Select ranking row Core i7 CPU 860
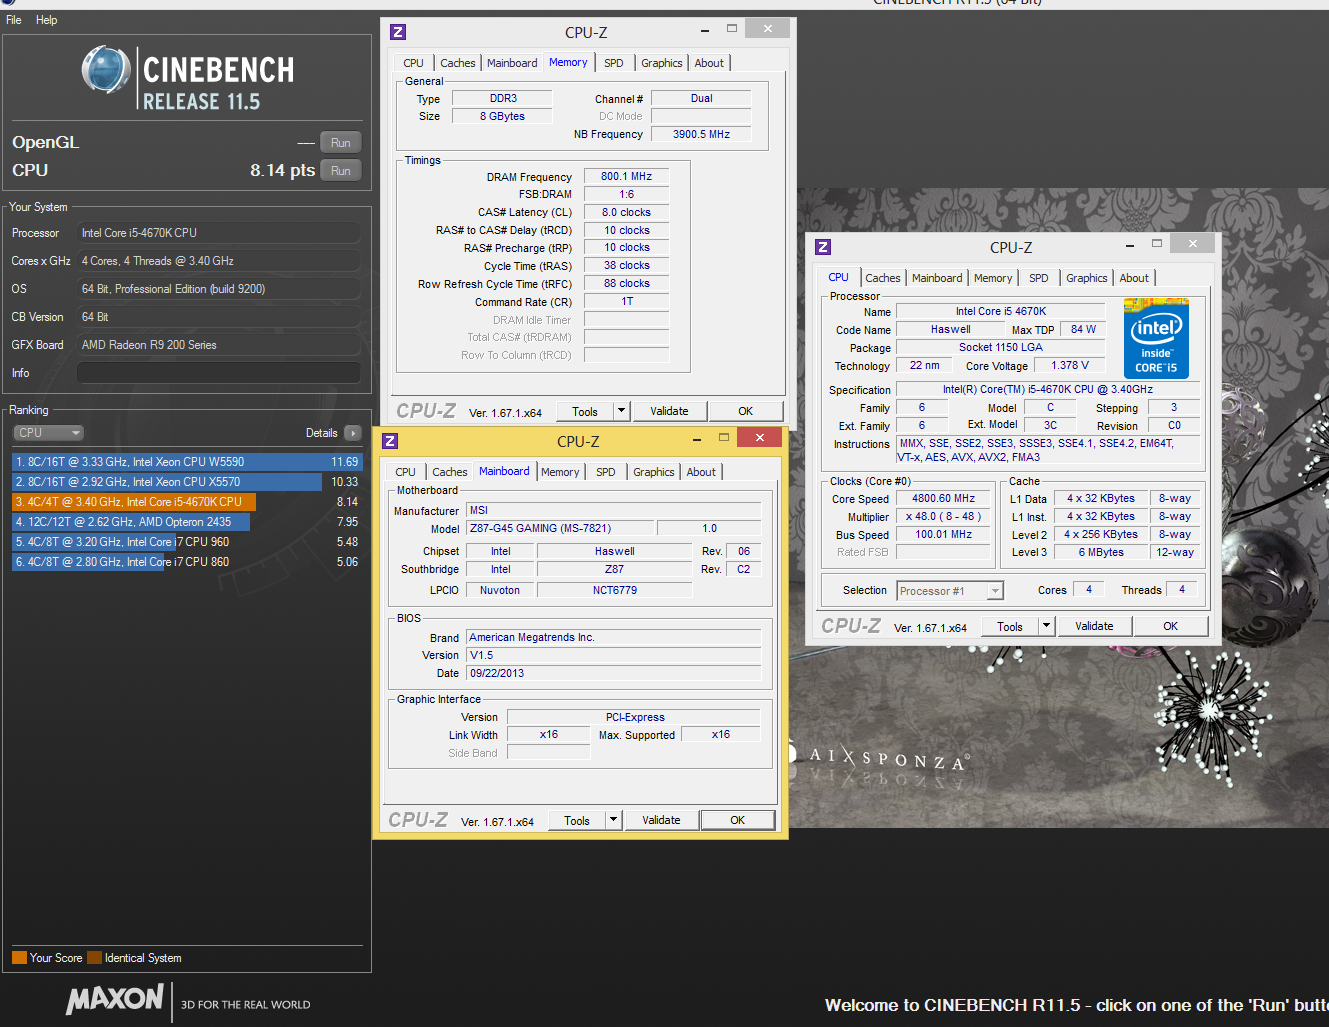 click(x=187, y=562)
